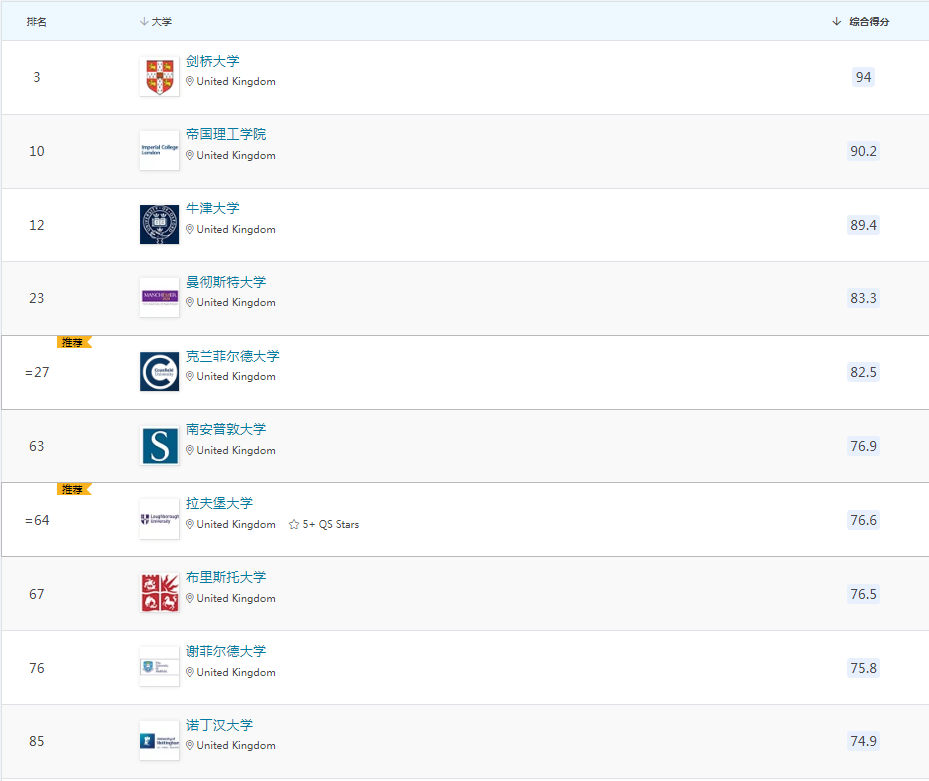Open 剑桥大学 university link
The image size is (929, 781).
pyautogui.click(x=213, y=61)
